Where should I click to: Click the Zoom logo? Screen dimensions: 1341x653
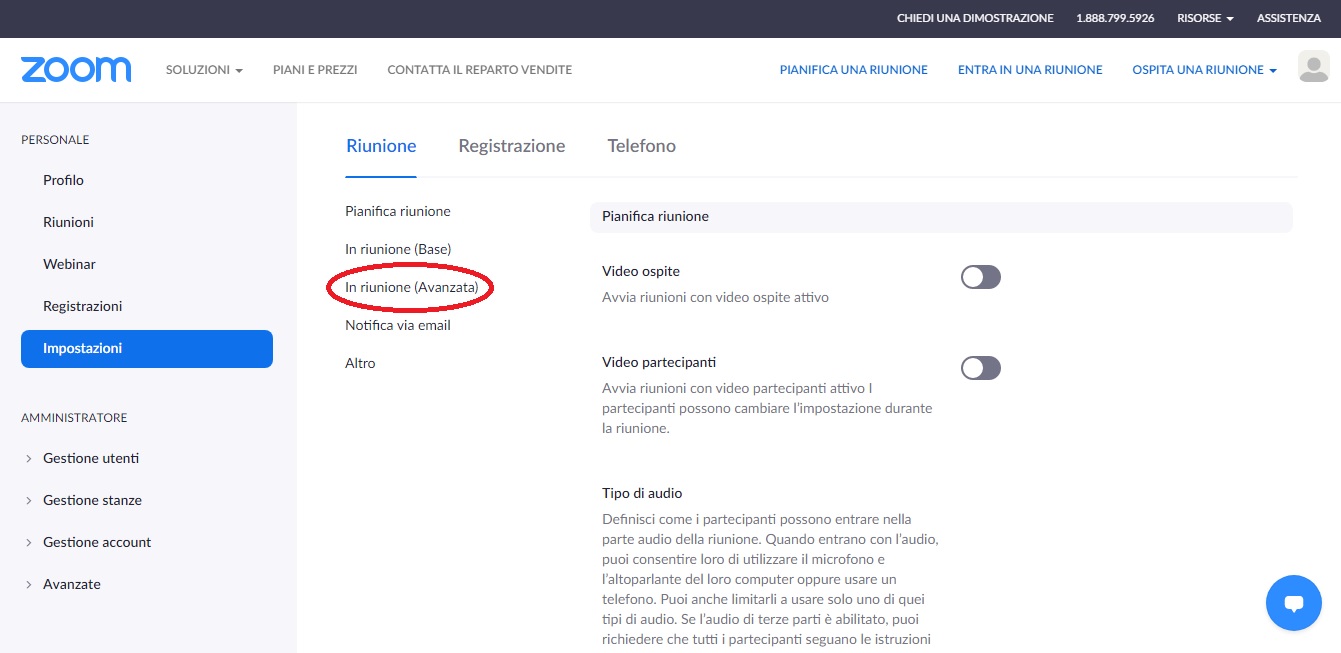[x=76, y=69]
